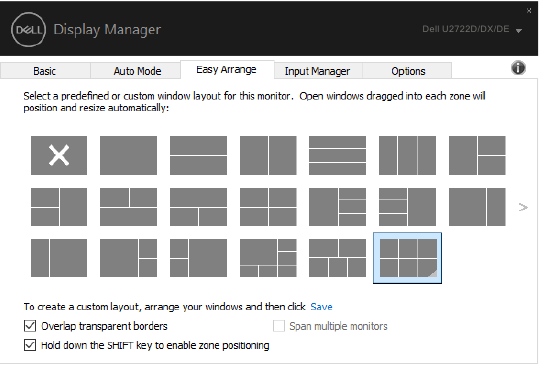Choose three left stacked with right column layout
The width and height of the screenshot is (541, 367).
[407, 207]
